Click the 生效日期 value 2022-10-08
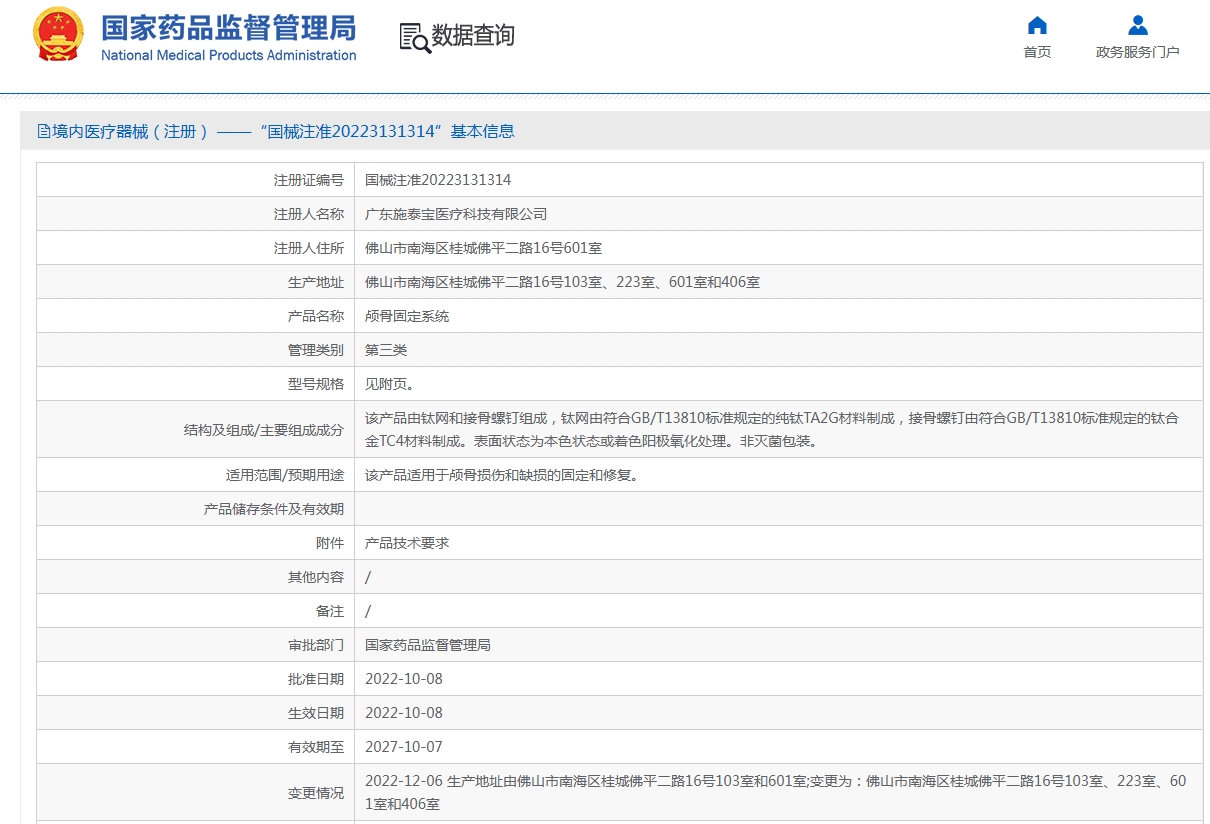 [x=404, y=713]
